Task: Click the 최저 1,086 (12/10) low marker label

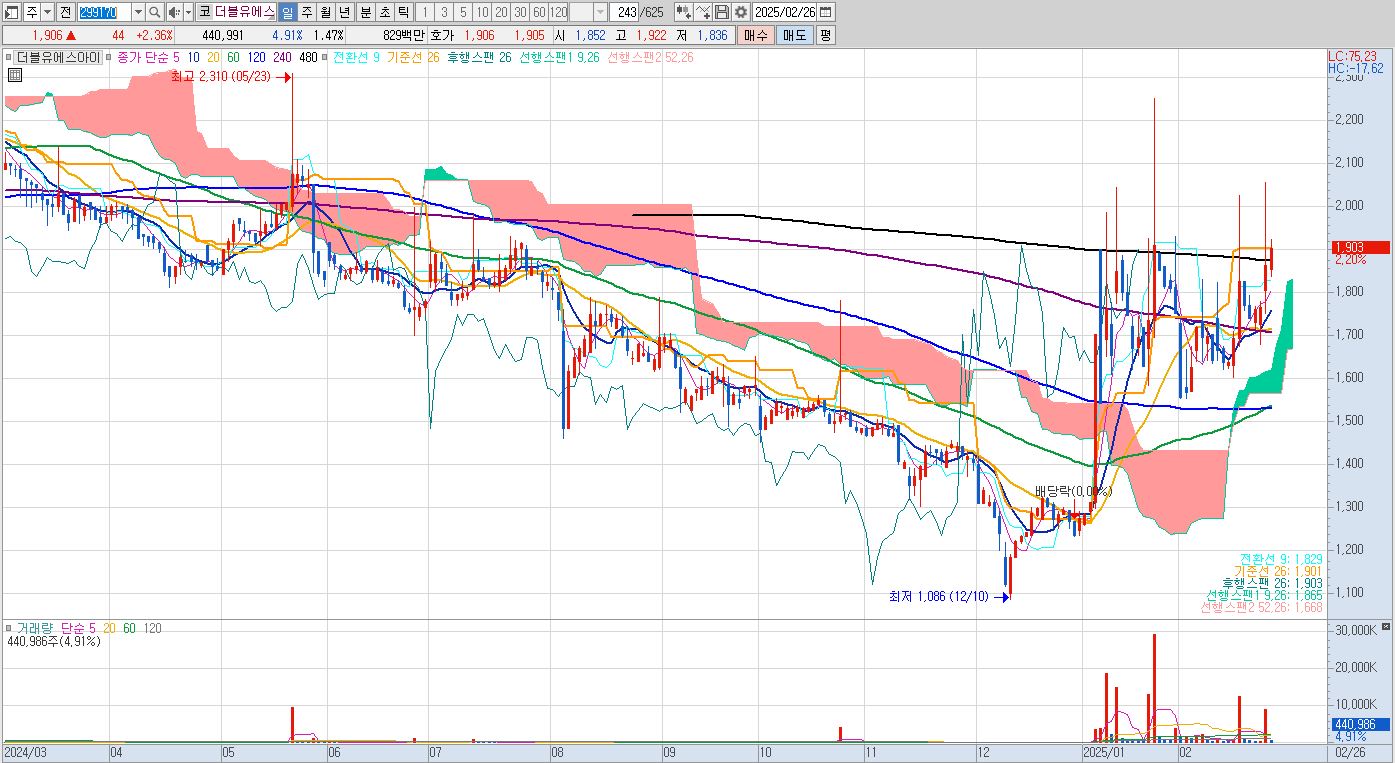Action: pyautogui.click(x=938, y=596)
